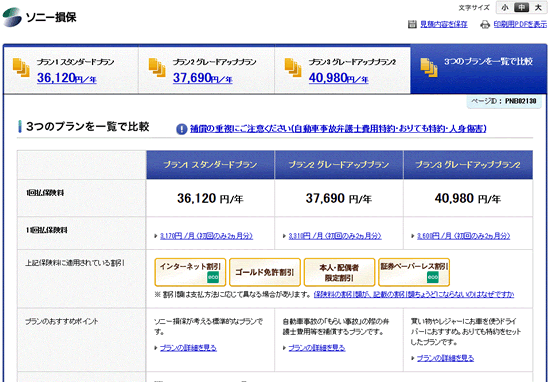Click the 40,980 円/年 table cell

pyautogui.click(x=468, y=198)
